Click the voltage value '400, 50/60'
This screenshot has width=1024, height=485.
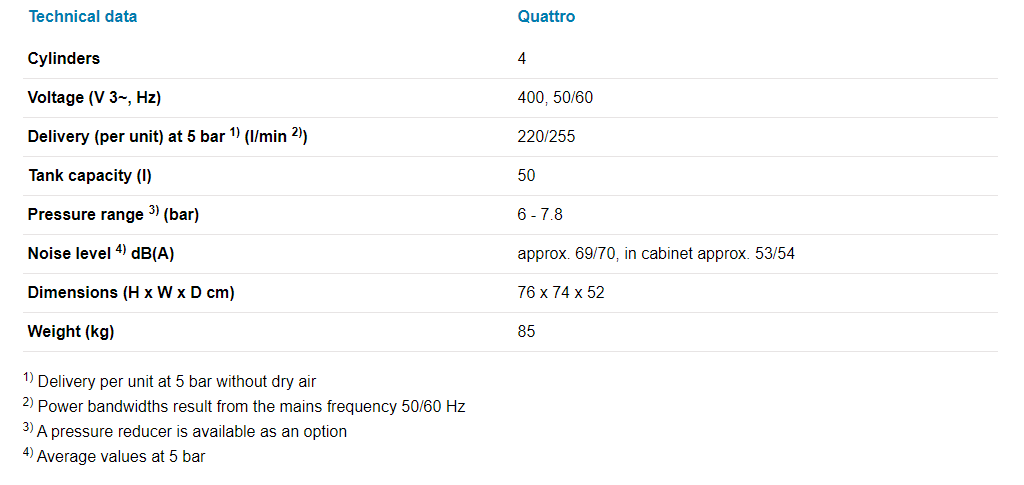click(x=556, y=98)
